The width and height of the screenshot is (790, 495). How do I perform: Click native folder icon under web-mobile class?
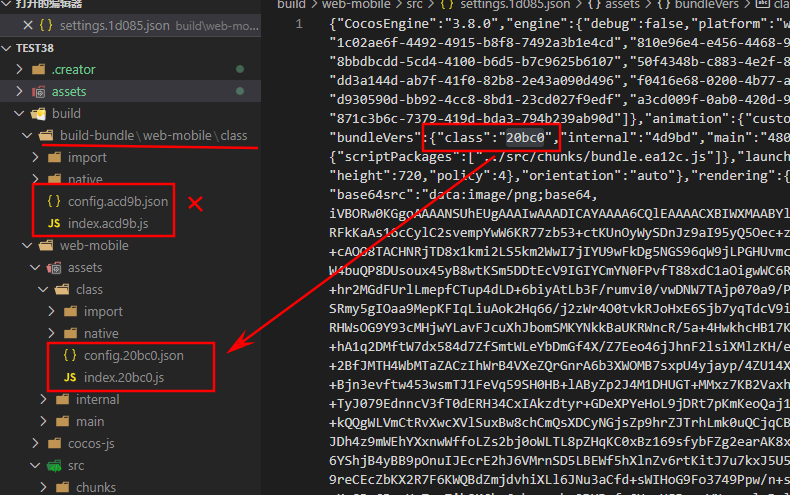click(x=71, y=333)
